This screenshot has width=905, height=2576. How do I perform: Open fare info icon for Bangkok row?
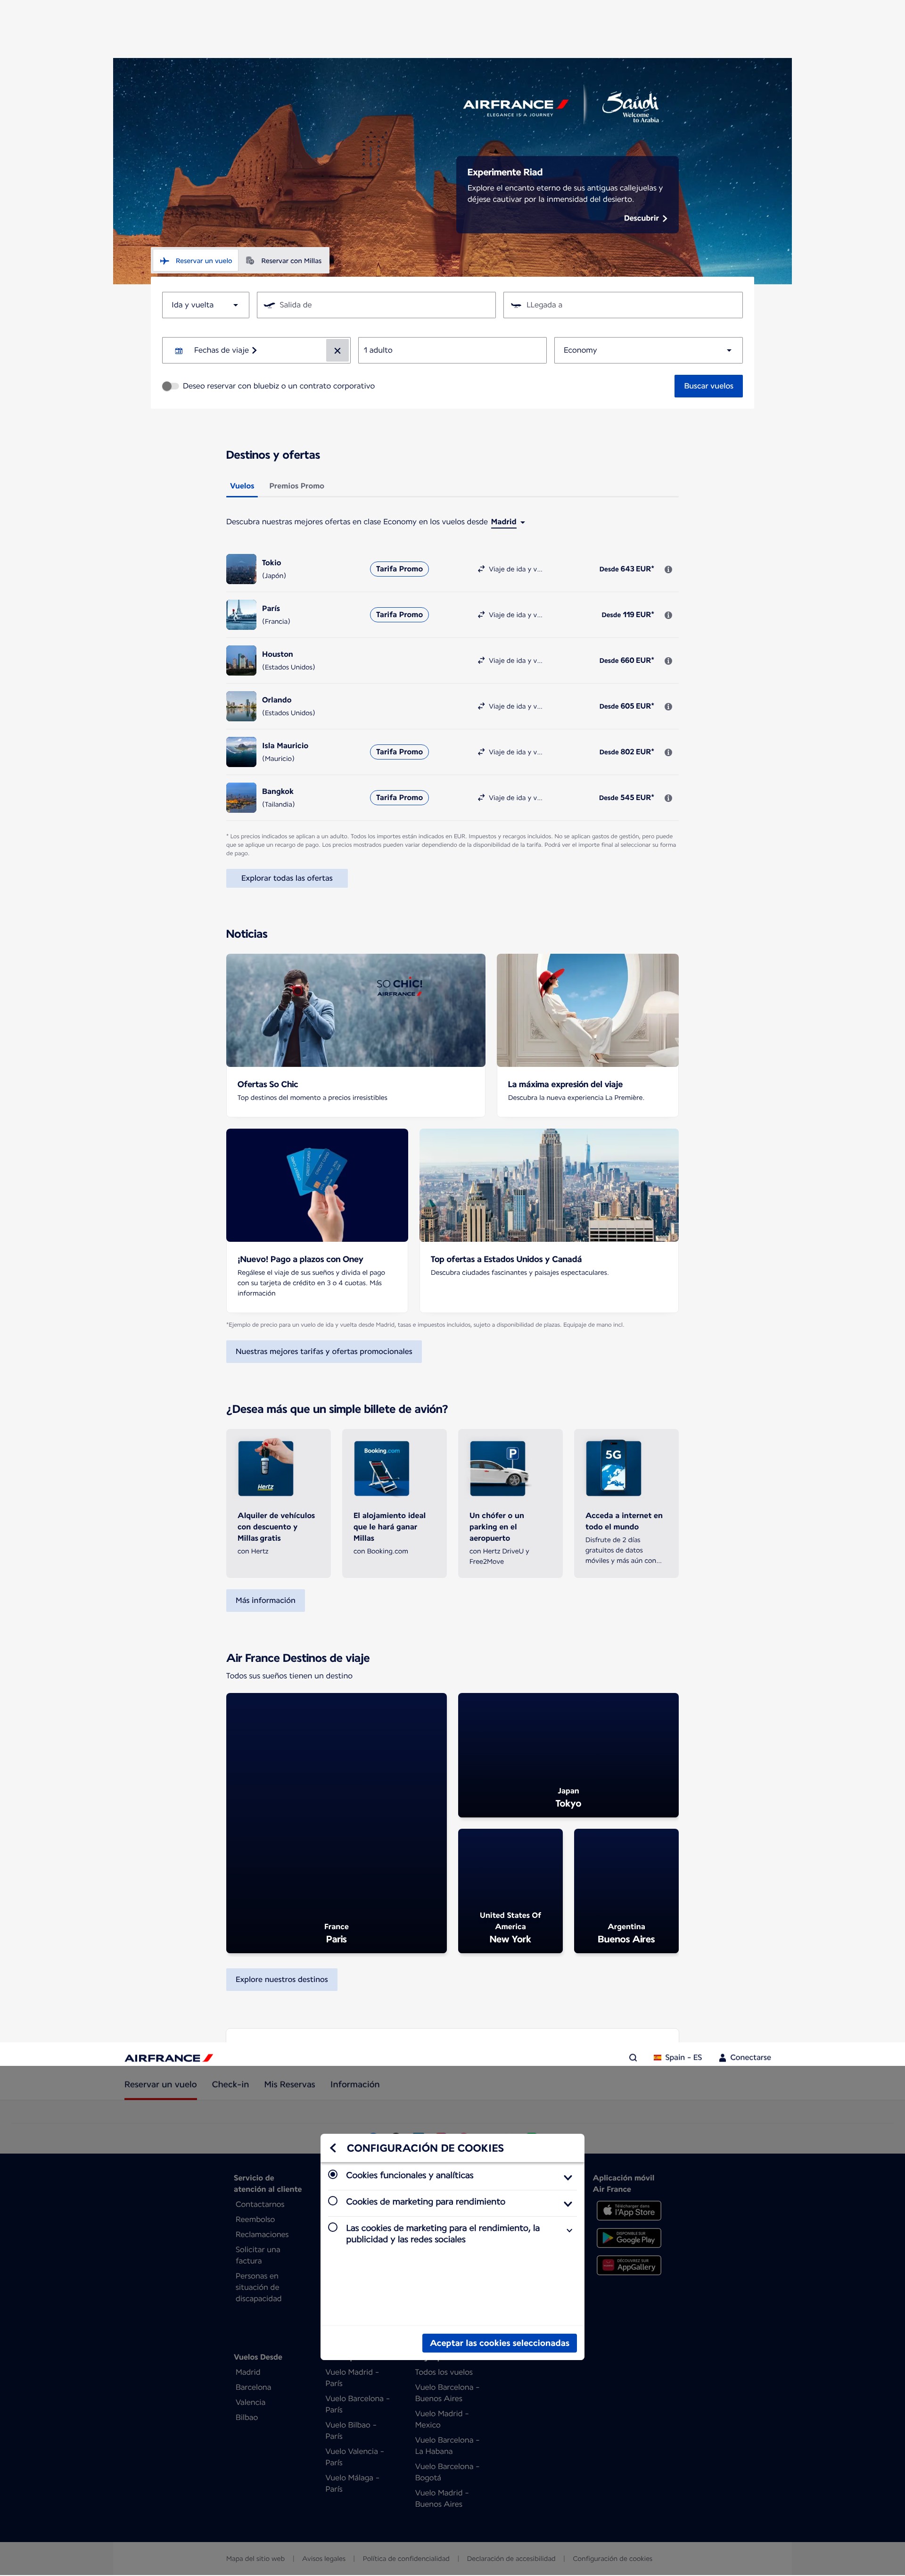click(668, 798)
